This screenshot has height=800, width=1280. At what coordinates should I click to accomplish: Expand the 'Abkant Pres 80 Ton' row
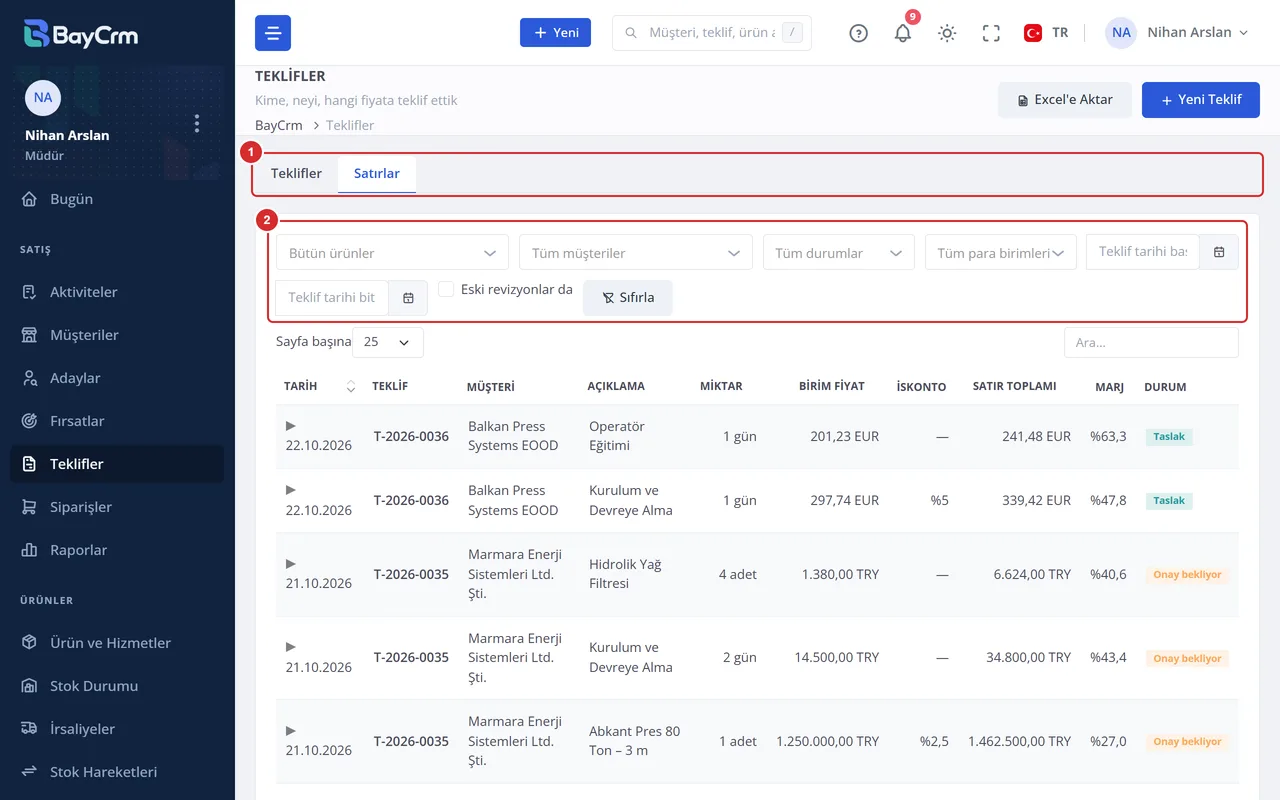click(291, 731)
